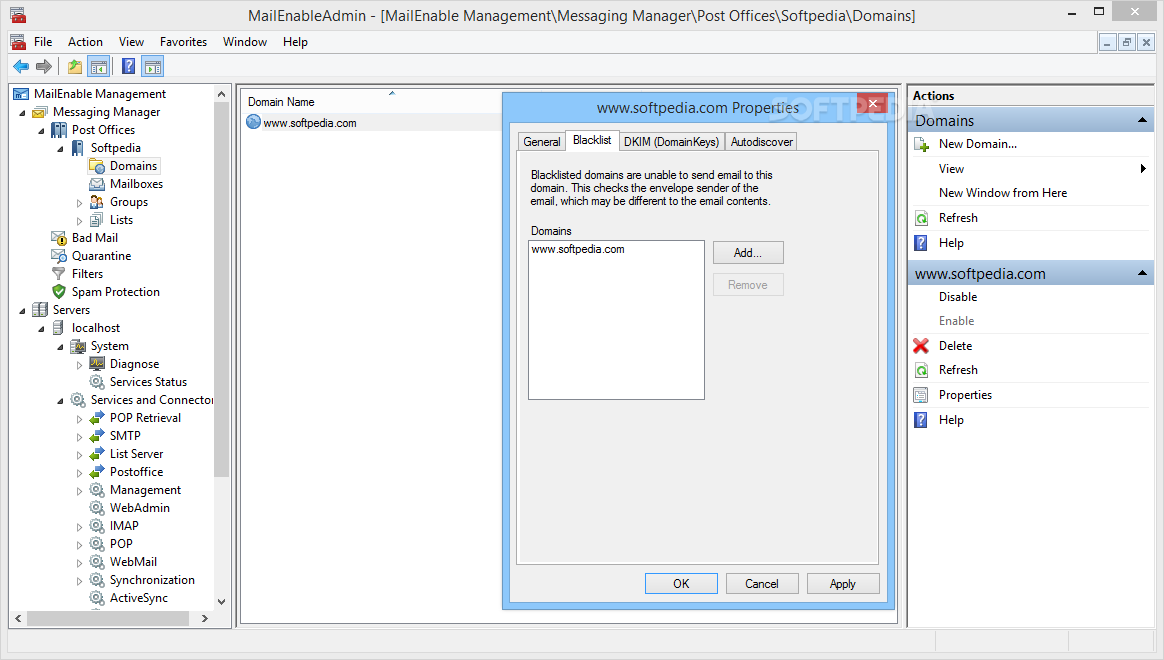The width and height of the screenshot is (1164, 660).
Task: Select the Diagnose node
Action: [134, 364]
